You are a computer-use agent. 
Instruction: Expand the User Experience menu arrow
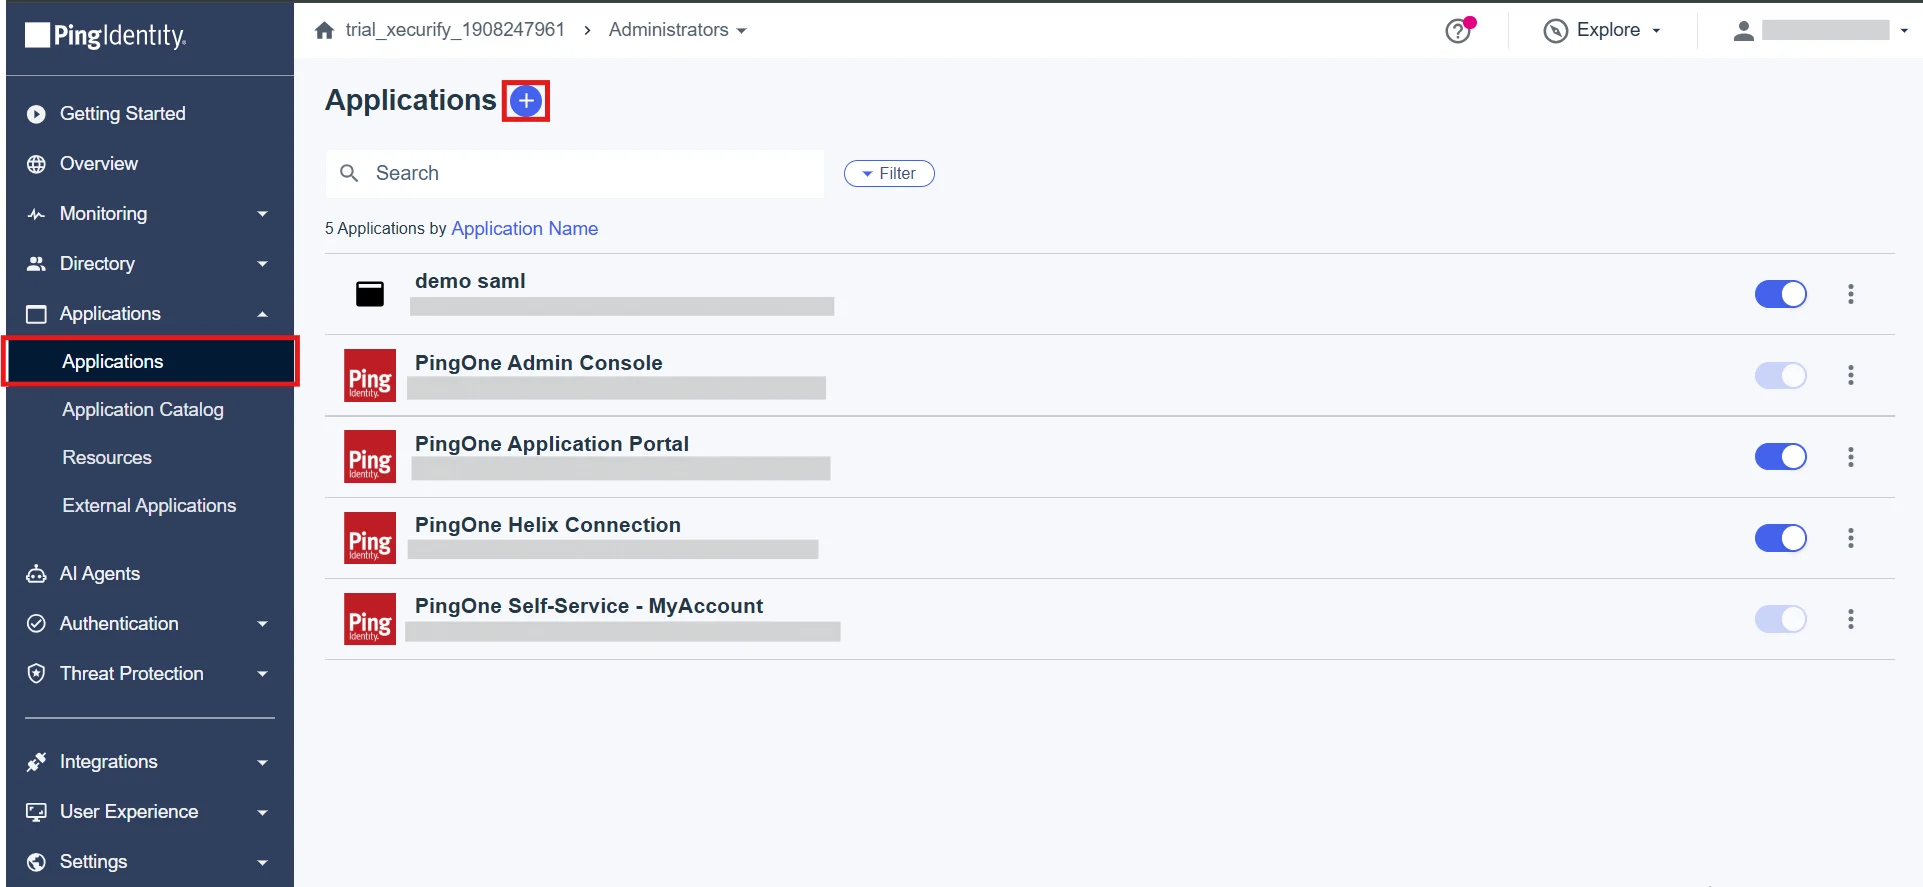(x=262, y=812)
